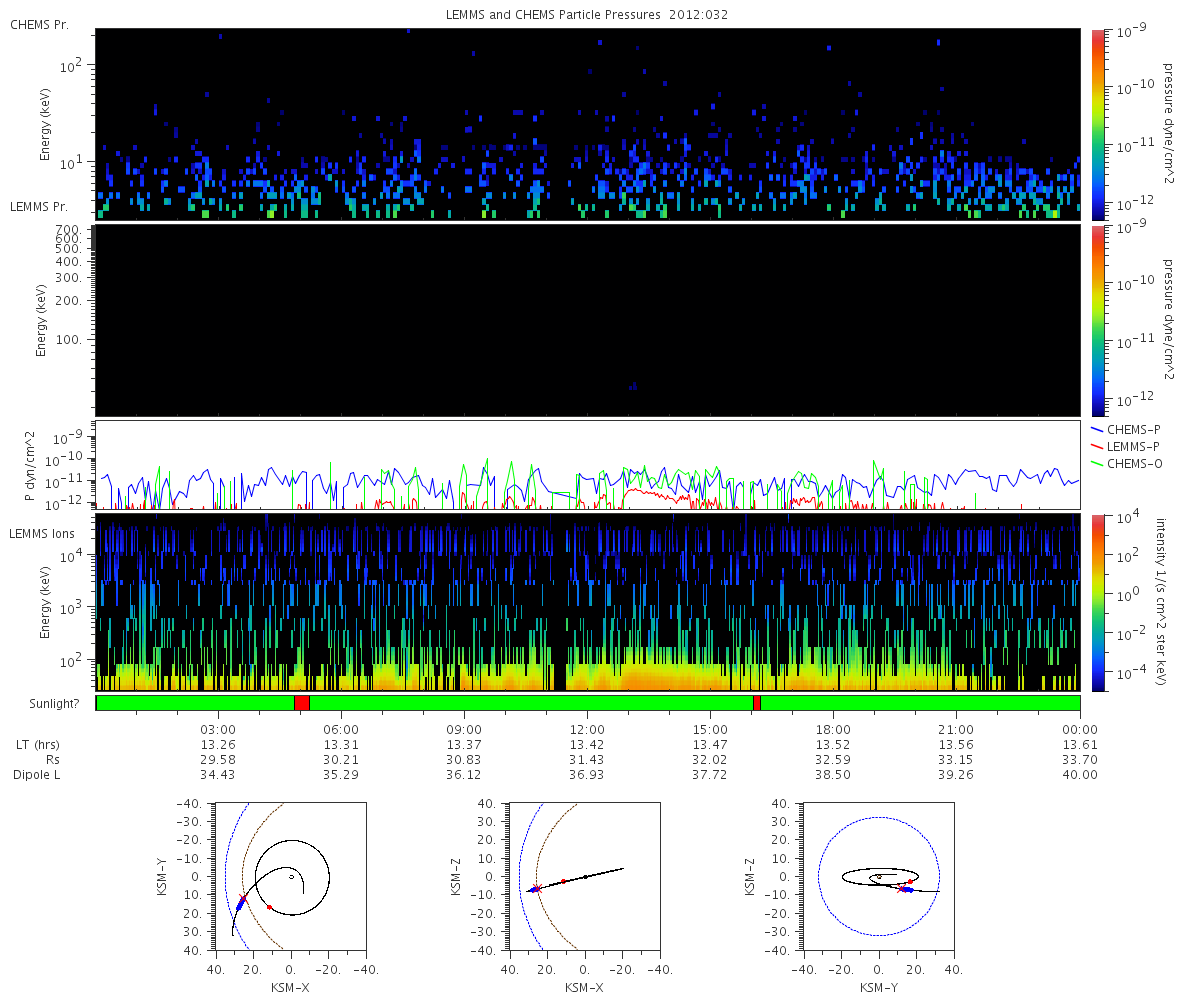Click the plot title showing 2012:032
The height and width of the screenshot is (1000, 1200).
click(x=587, y=15)
